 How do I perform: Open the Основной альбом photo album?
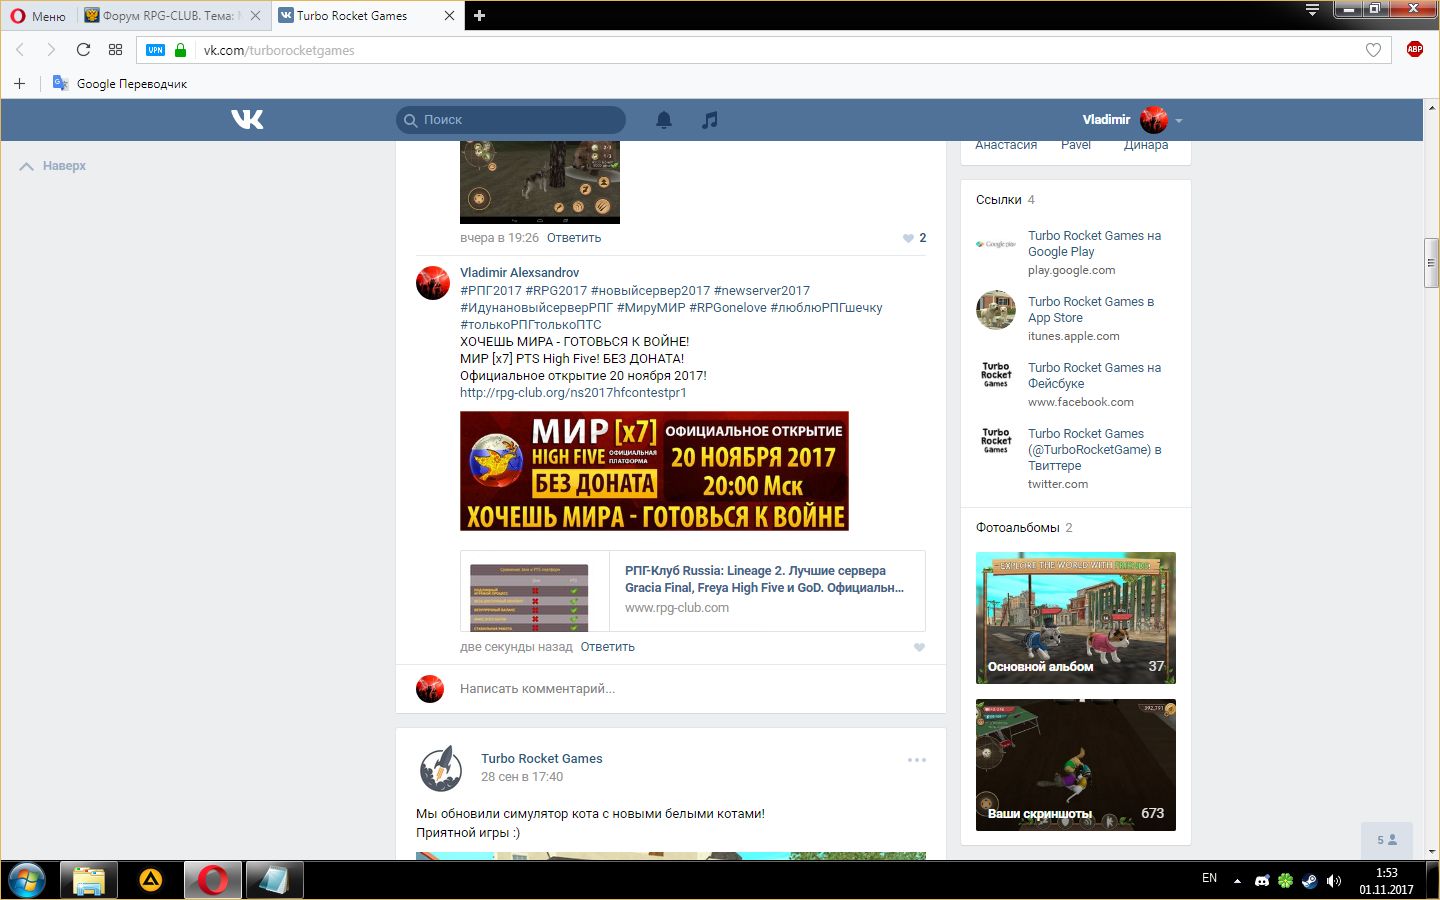tap(1075, 618)
